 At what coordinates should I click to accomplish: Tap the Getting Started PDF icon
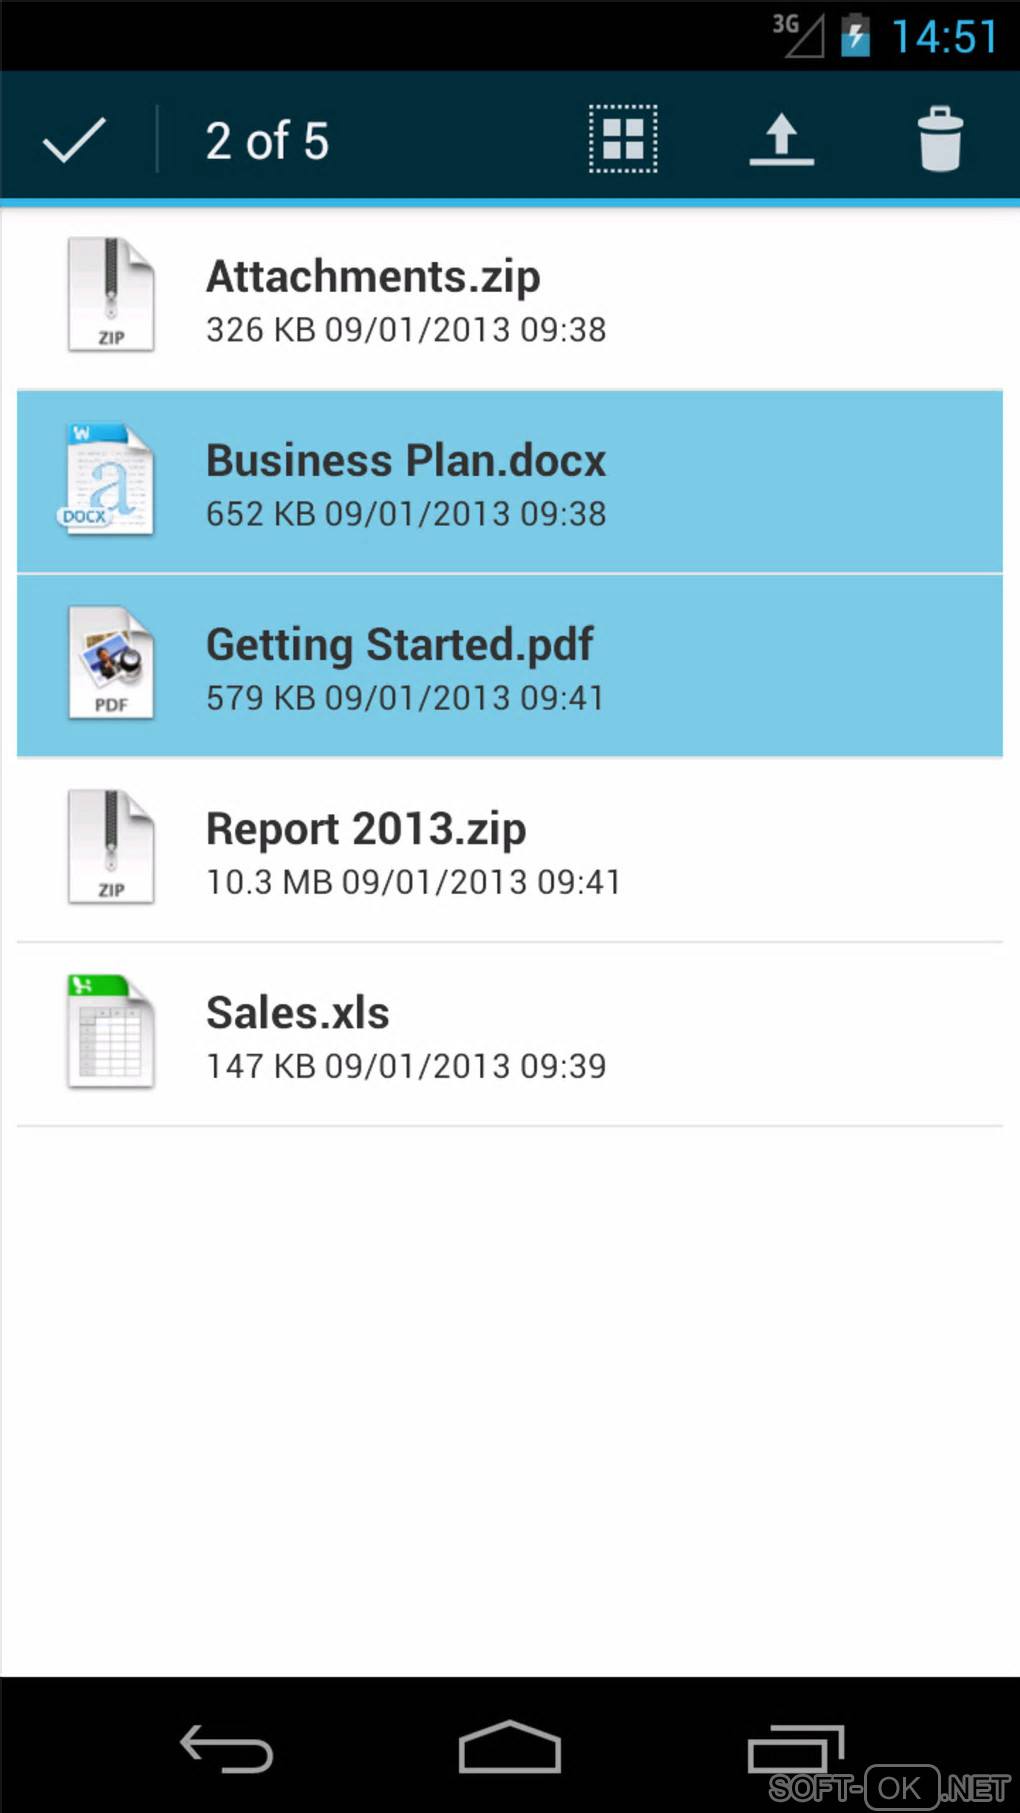pyautogui.click(x=111, y=663)
